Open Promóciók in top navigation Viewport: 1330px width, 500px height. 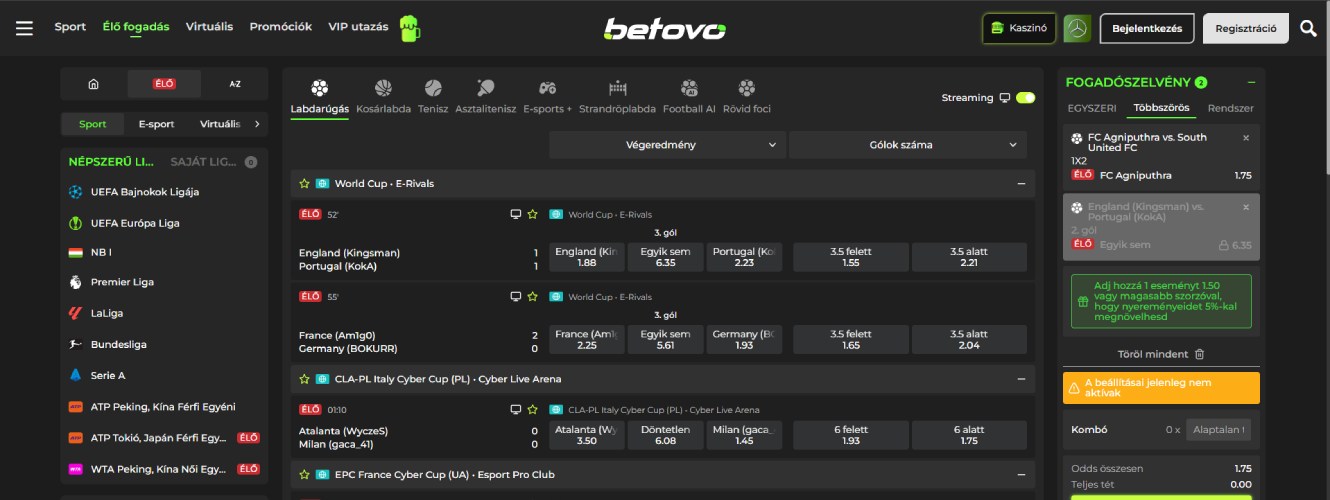click(x=281, y=27)
